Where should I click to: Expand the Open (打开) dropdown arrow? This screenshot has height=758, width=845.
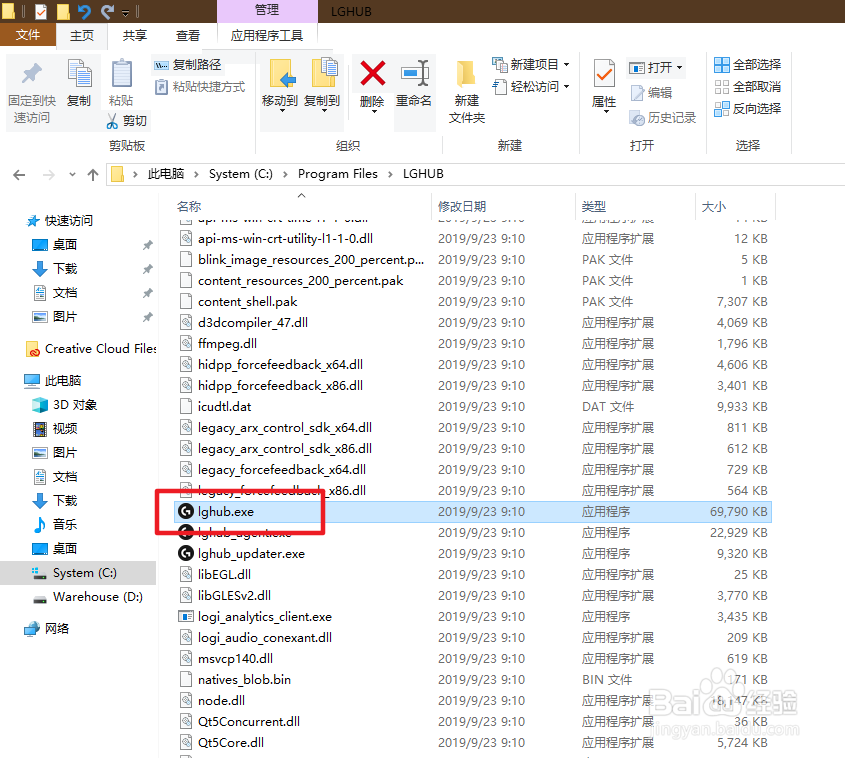[679, 68]
